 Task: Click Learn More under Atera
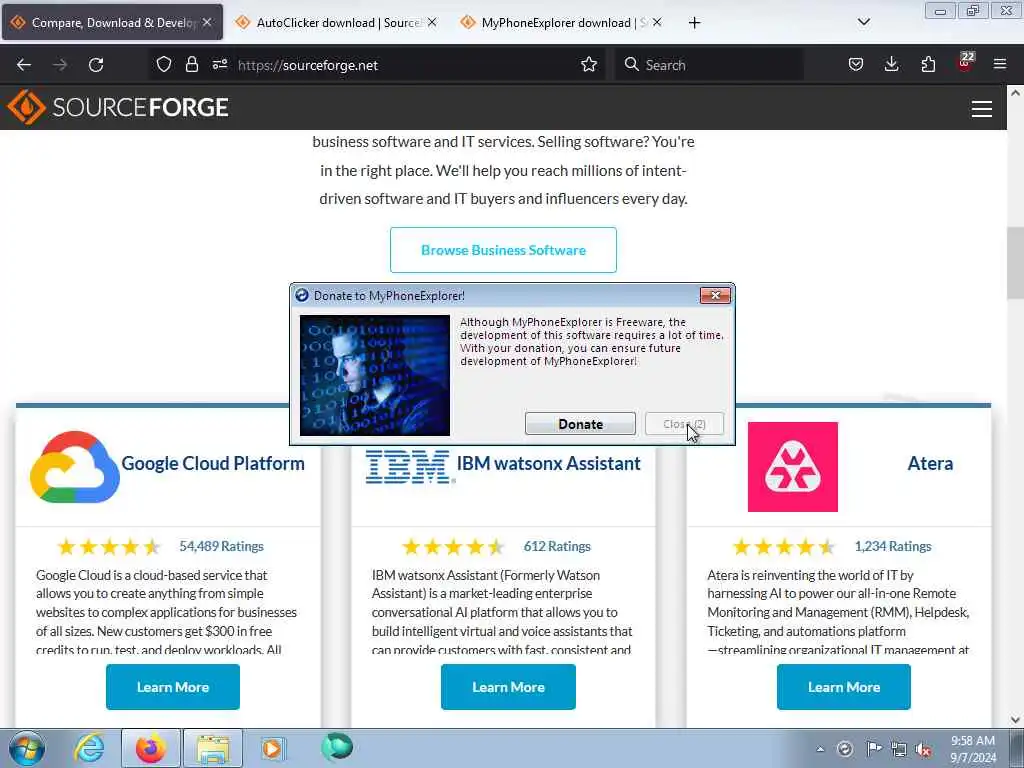click(844, 687)
